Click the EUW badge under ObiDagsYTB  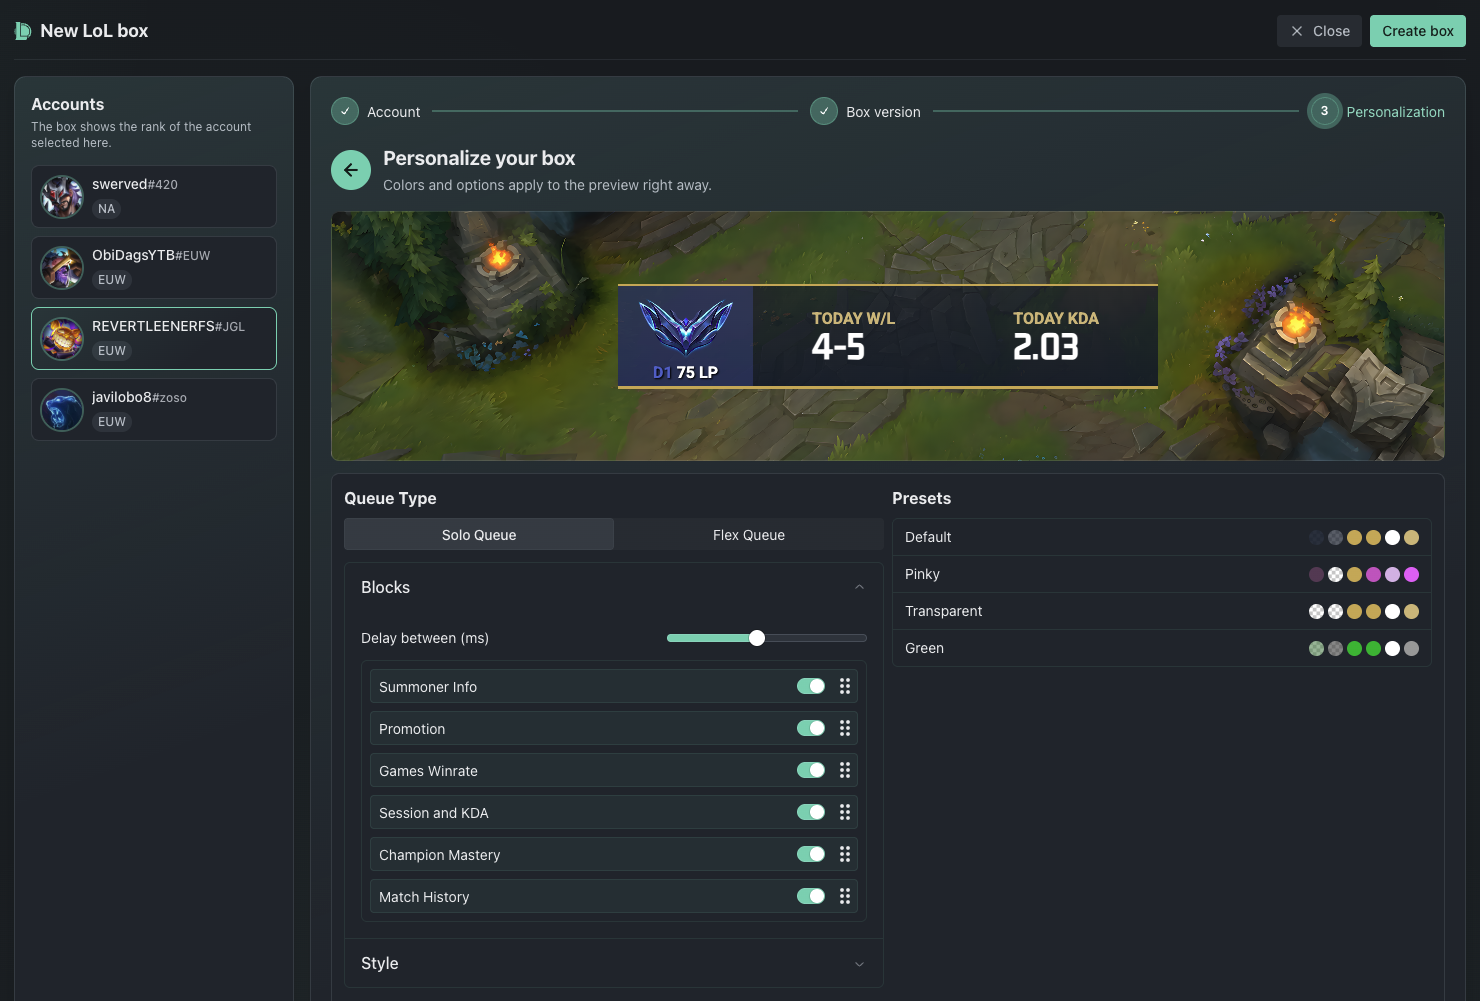coord(112,280)
